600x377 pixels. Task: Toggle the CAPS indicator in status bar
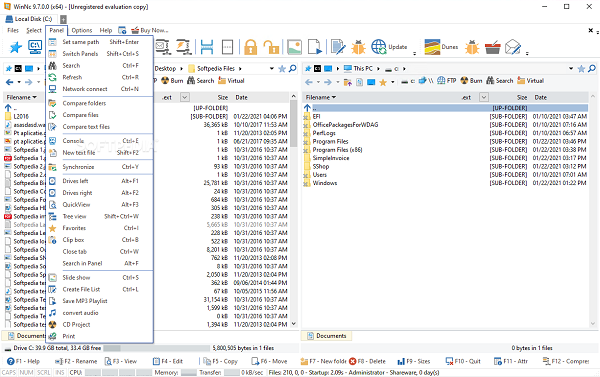click(8, 372)
